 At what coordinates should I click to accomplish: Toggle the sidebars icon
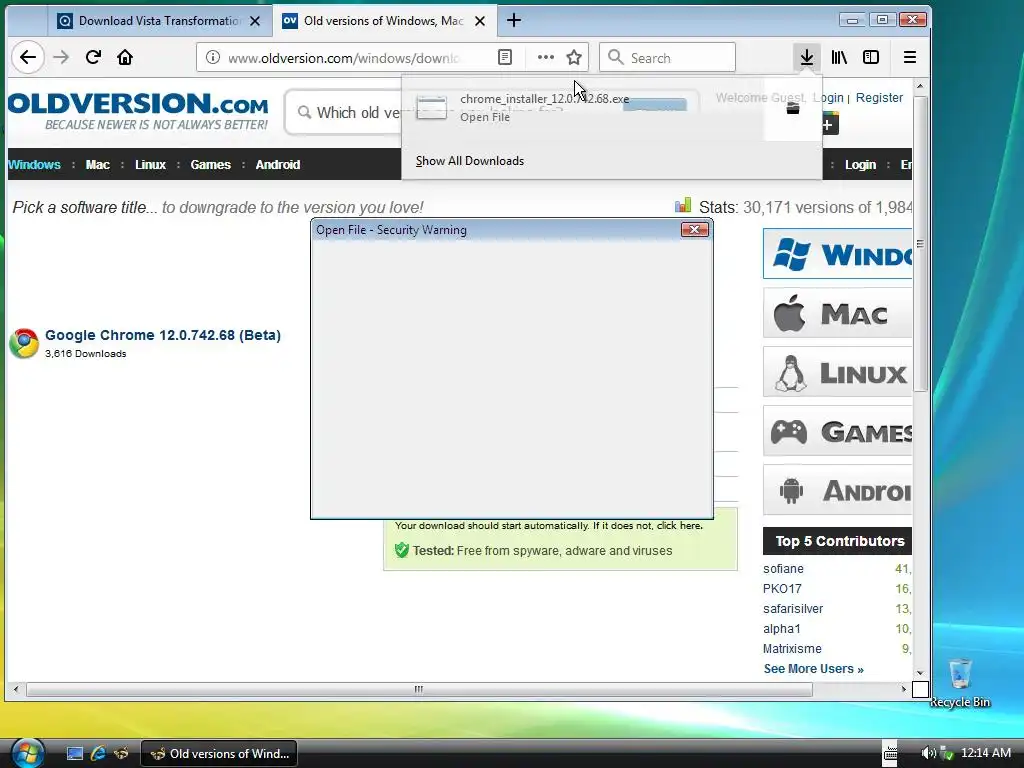[x=871, y=57]
